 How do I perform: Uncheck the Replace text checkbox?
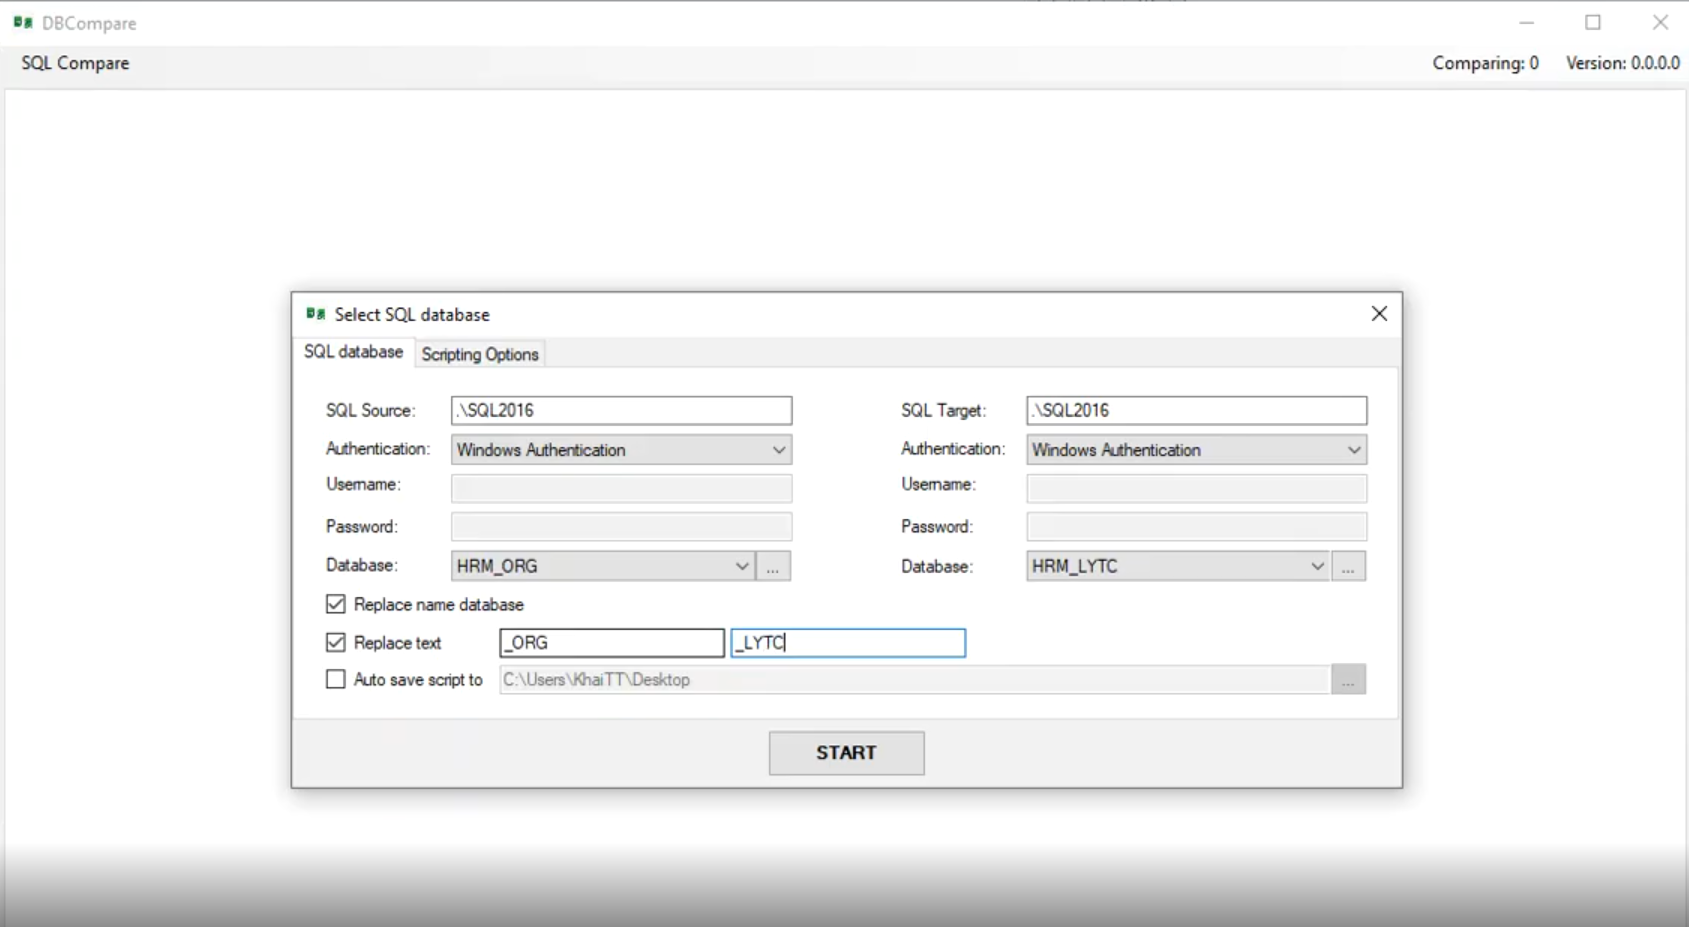pyautogui.click(x=336, y=642)
